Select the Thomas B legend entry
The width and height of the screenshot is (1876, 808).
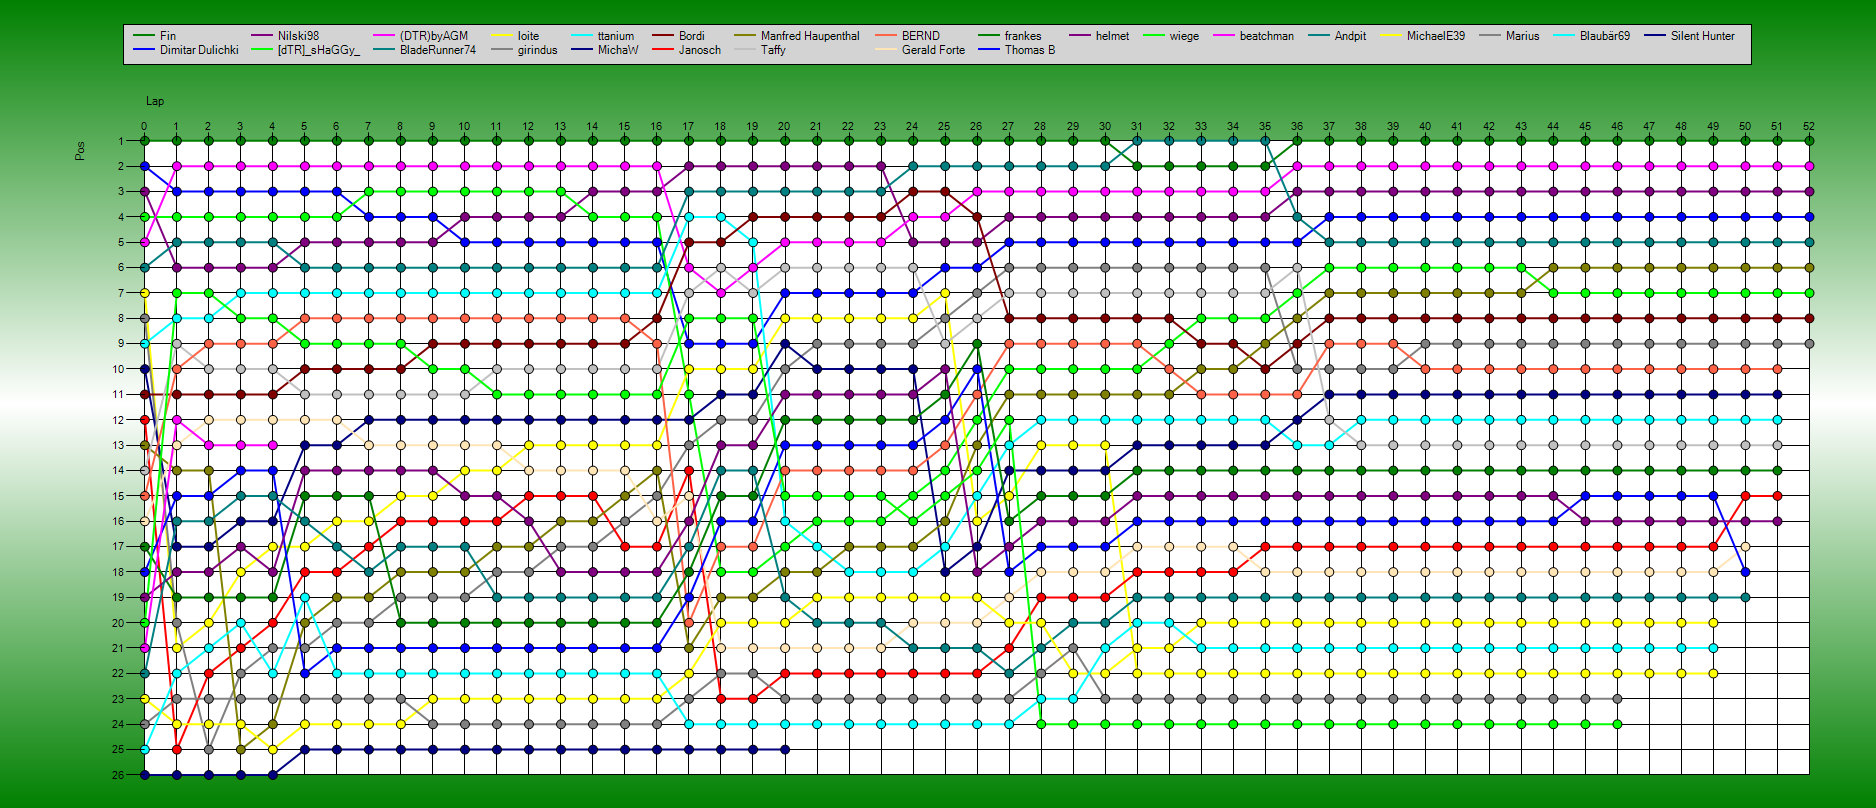tap(1030, 50)
